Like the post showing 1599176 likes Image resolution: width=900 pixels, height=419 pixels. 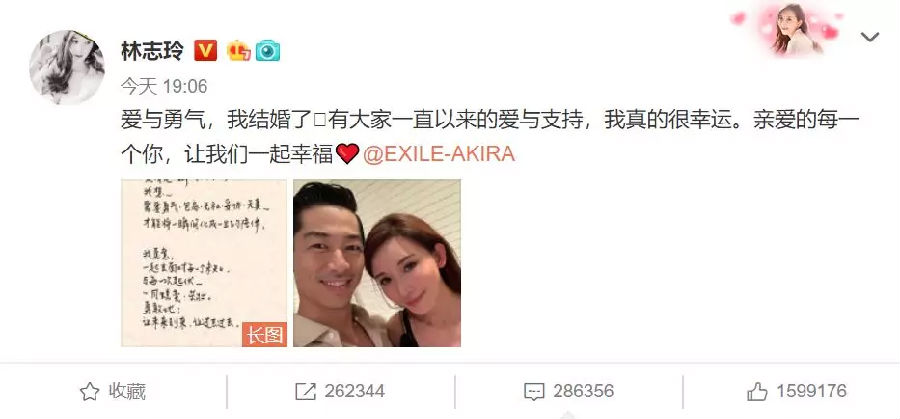click(x=797, y=392)
